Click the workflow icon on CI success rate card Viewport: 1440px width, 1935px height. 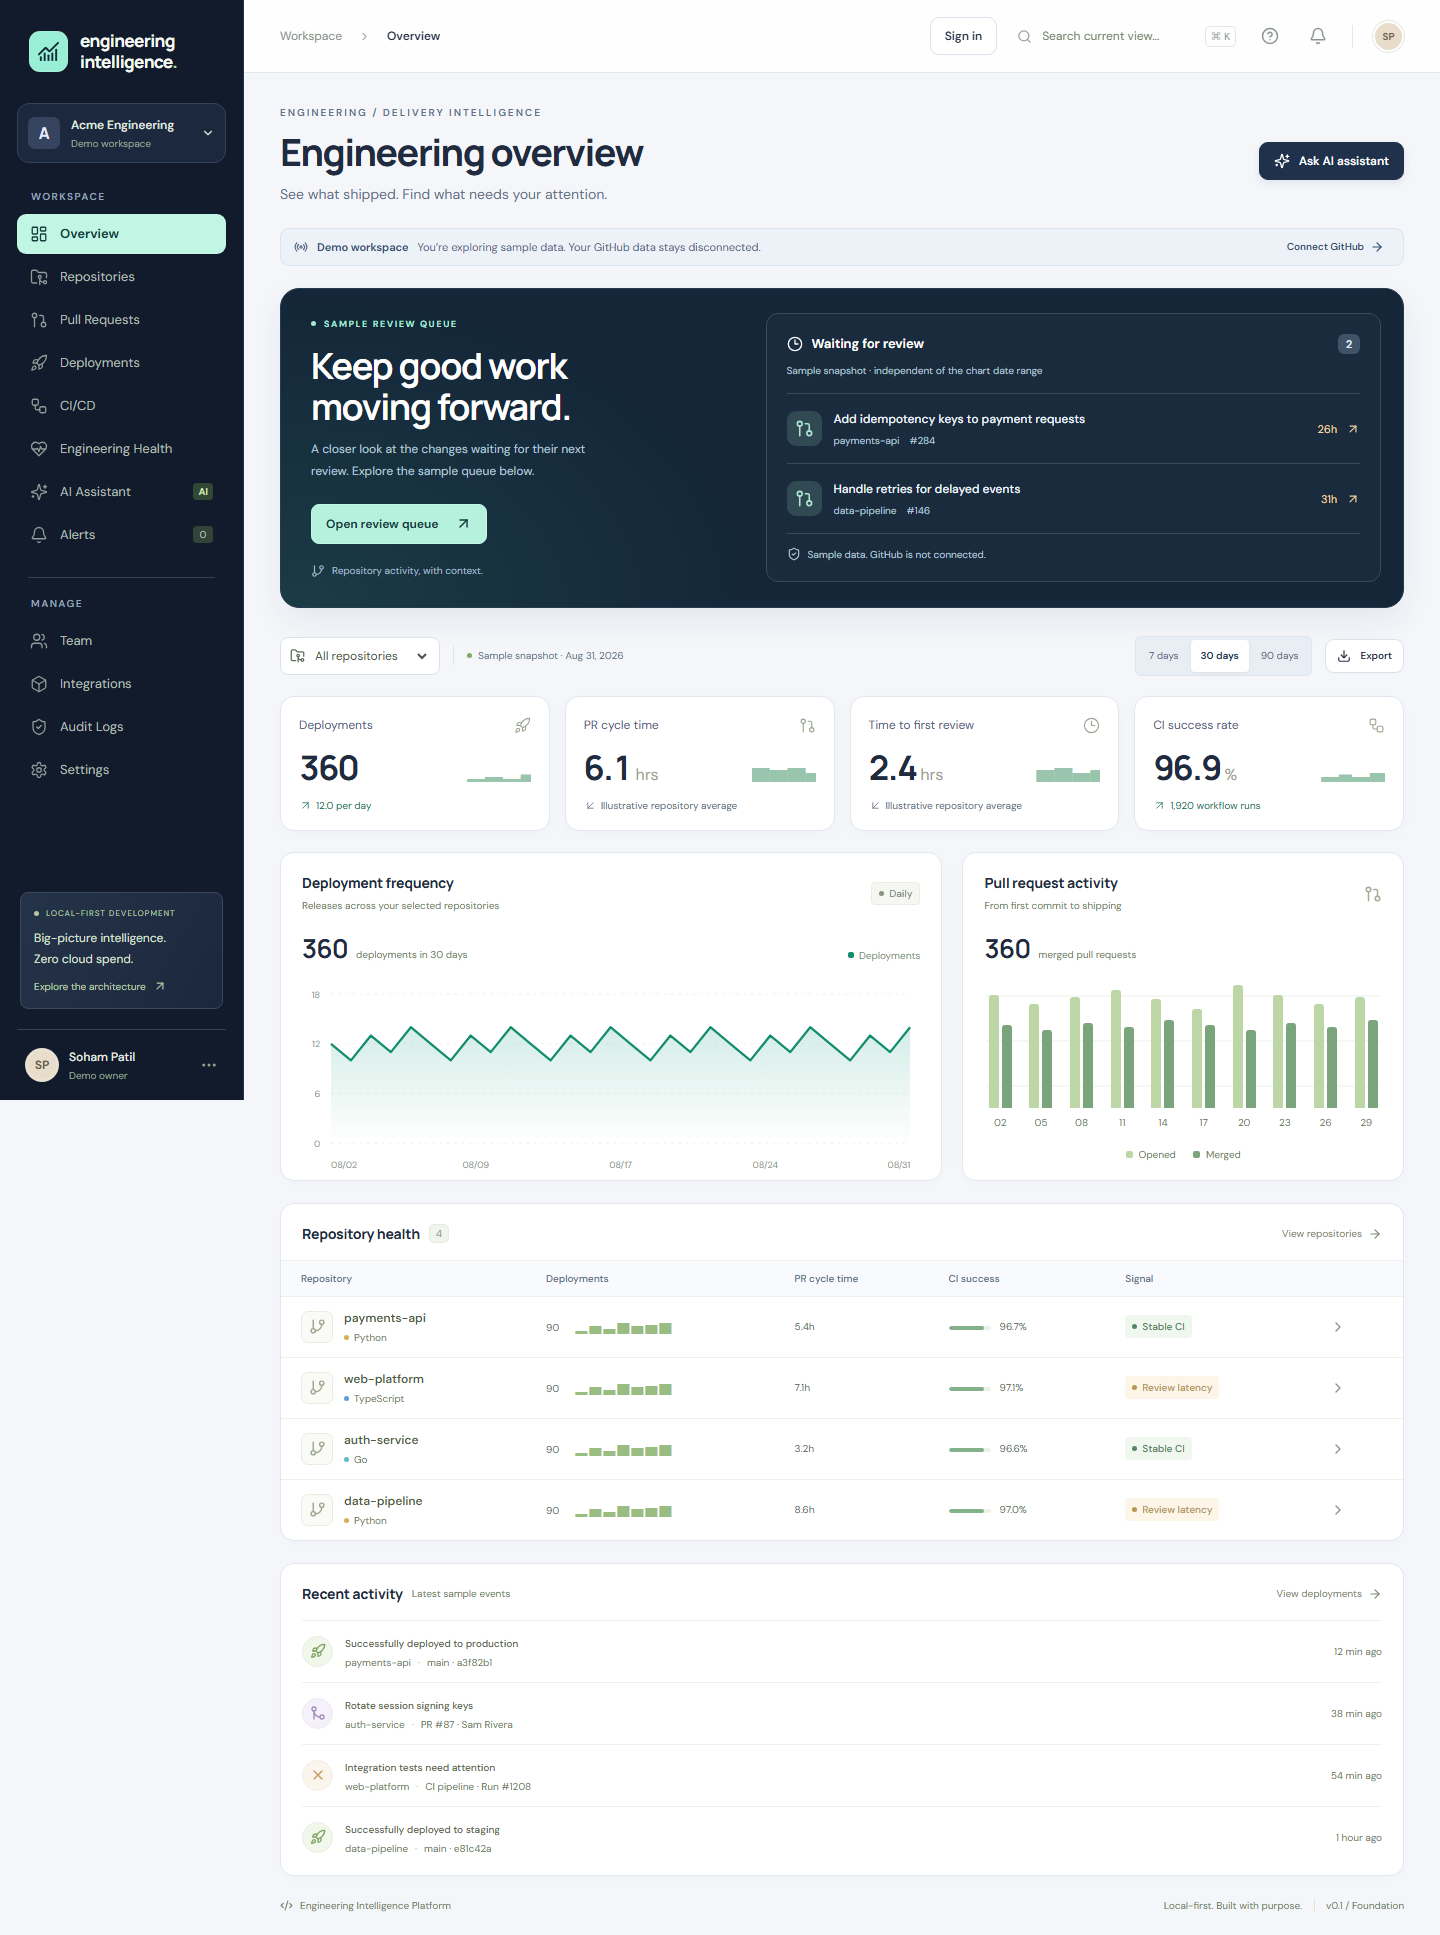(1376, 725)
